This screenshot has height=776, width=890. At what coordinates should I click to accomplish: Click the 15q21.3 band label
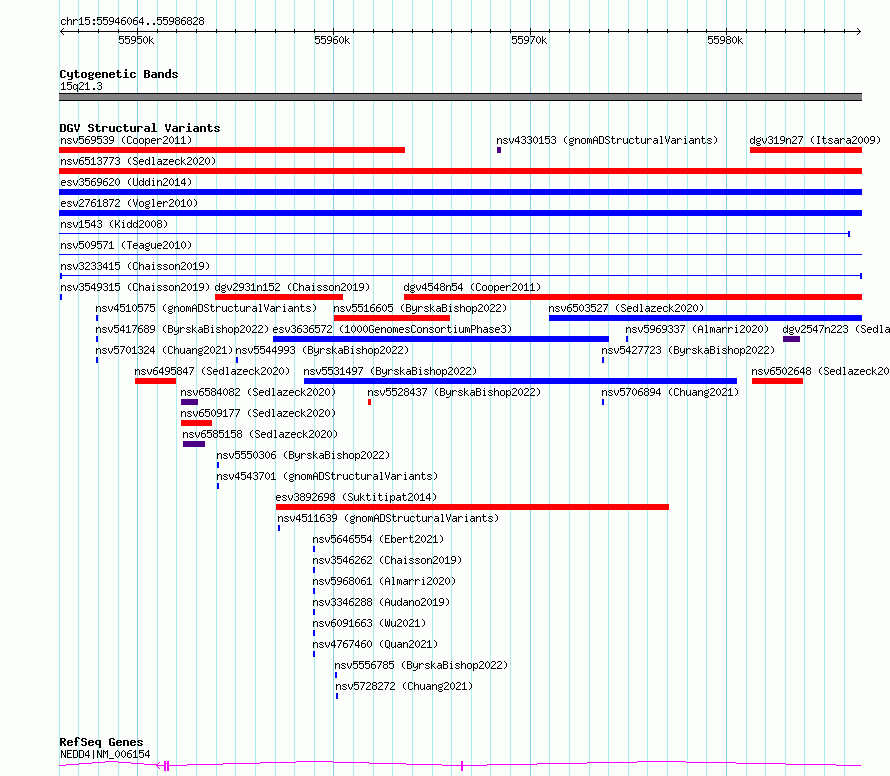point(81,86)
